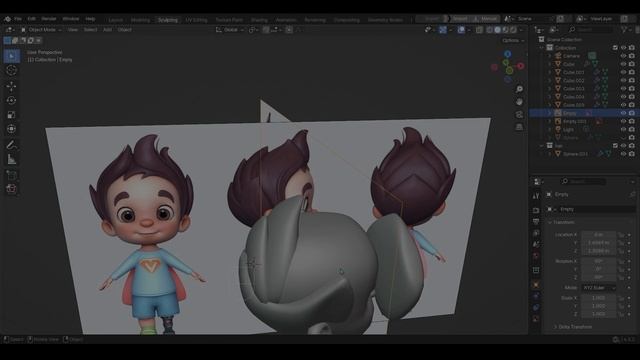640x360 pixels.
Task: Select the Scale tool
Action: (11, 115)
